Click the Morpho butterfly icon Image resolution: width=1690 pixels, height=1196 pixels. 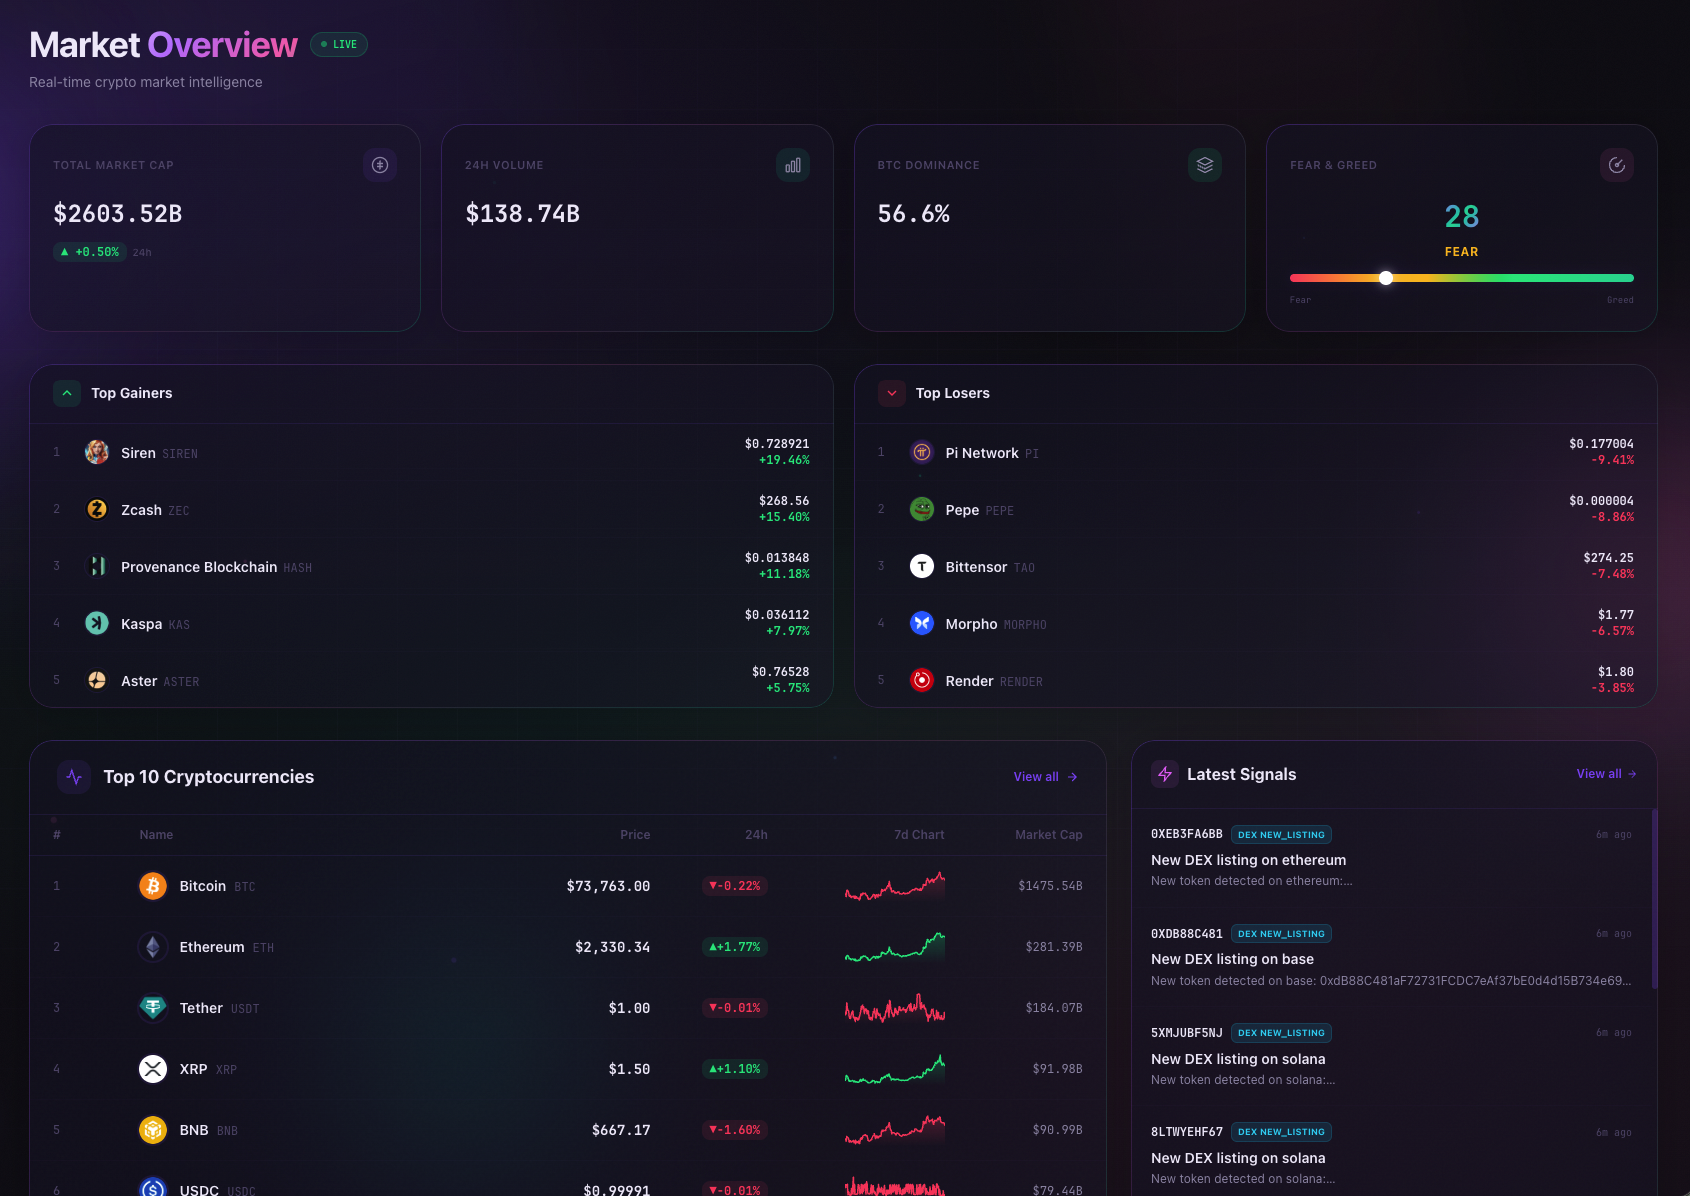click(921, 623)
